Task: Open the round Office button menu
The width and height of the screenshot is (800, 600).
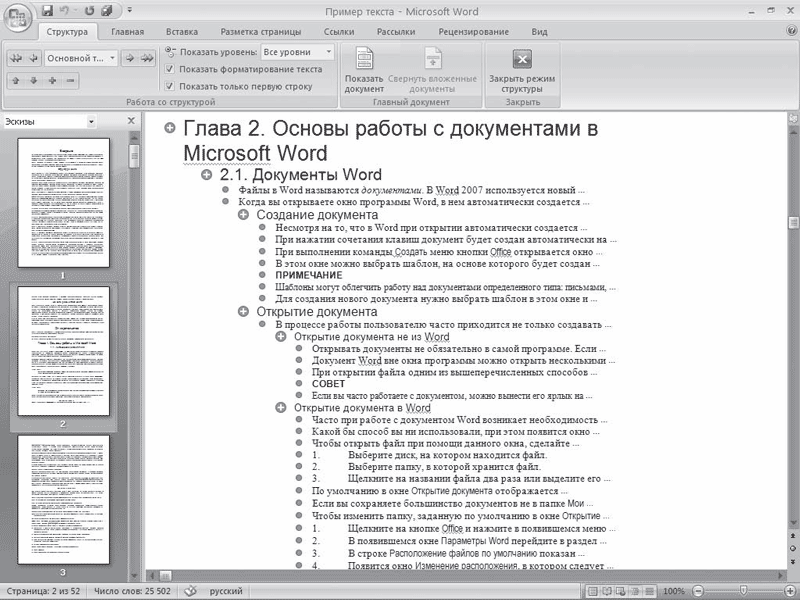Action: click(x=17, y=19)
